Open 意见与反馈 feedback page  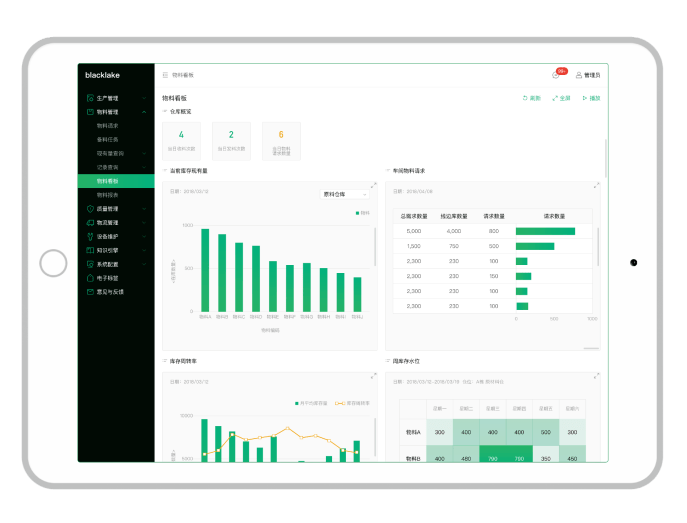tap(110, 292)
